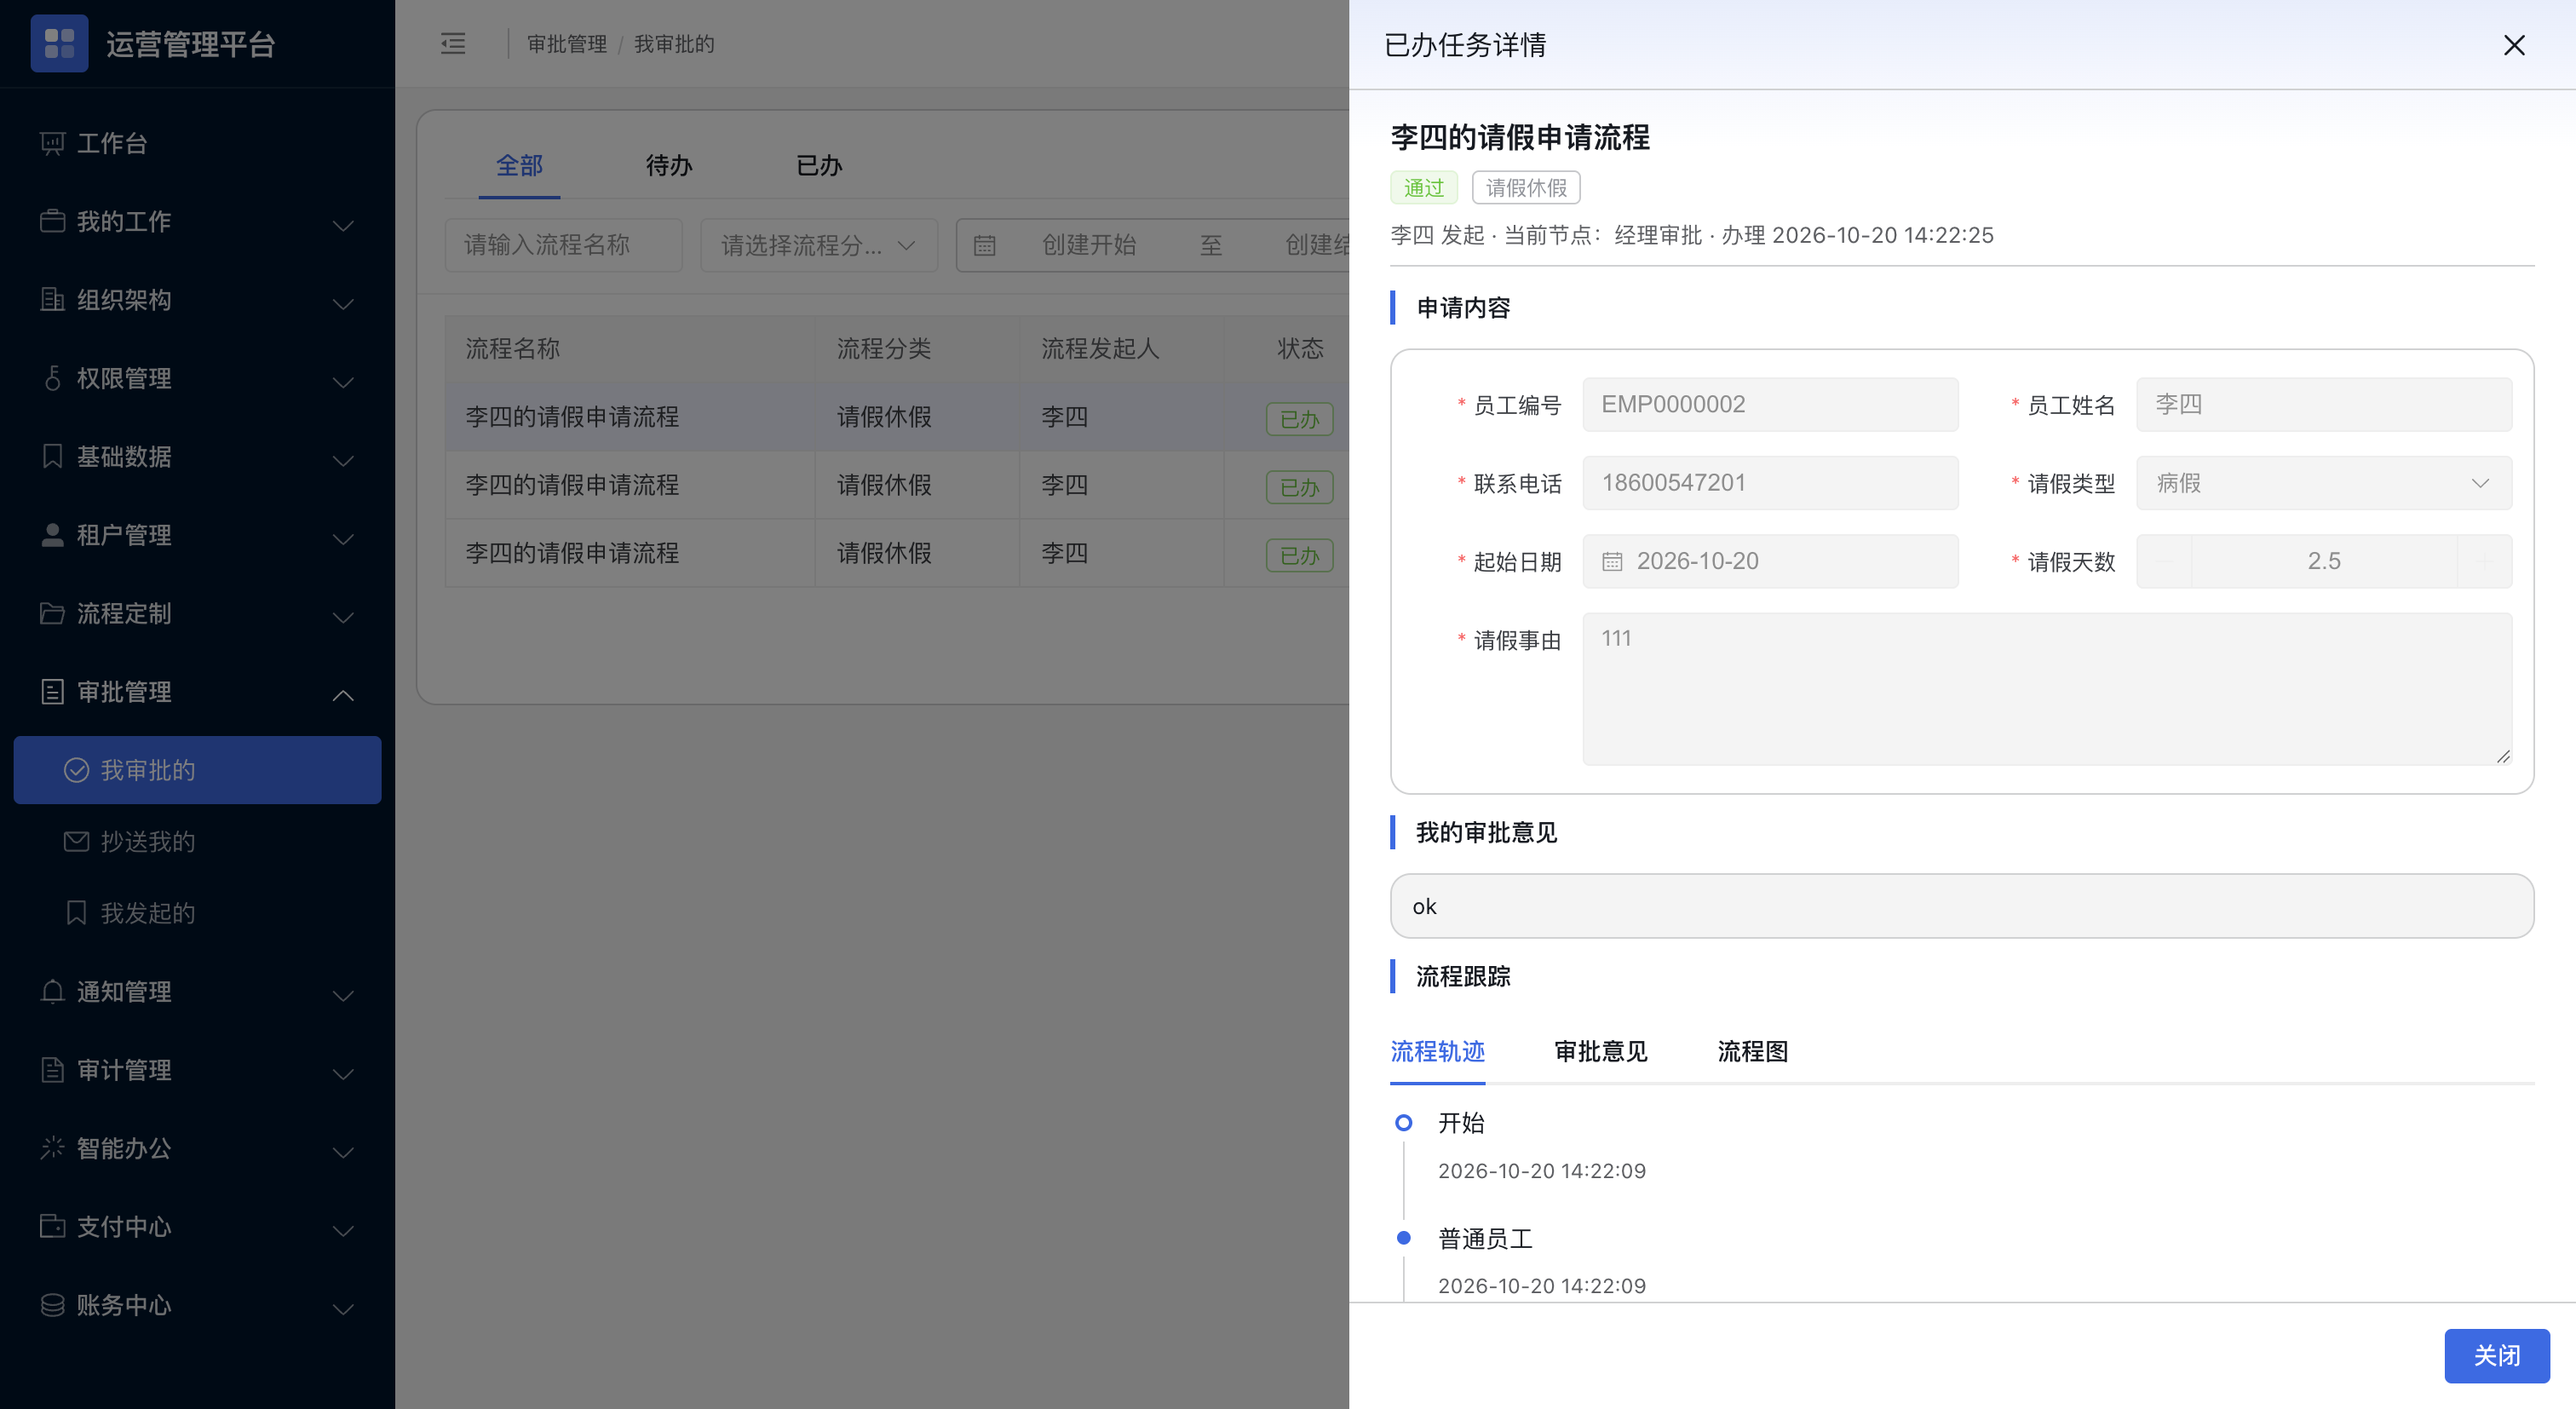
Task: Click the 组织架构 building icon
Action: click(52, 299)
